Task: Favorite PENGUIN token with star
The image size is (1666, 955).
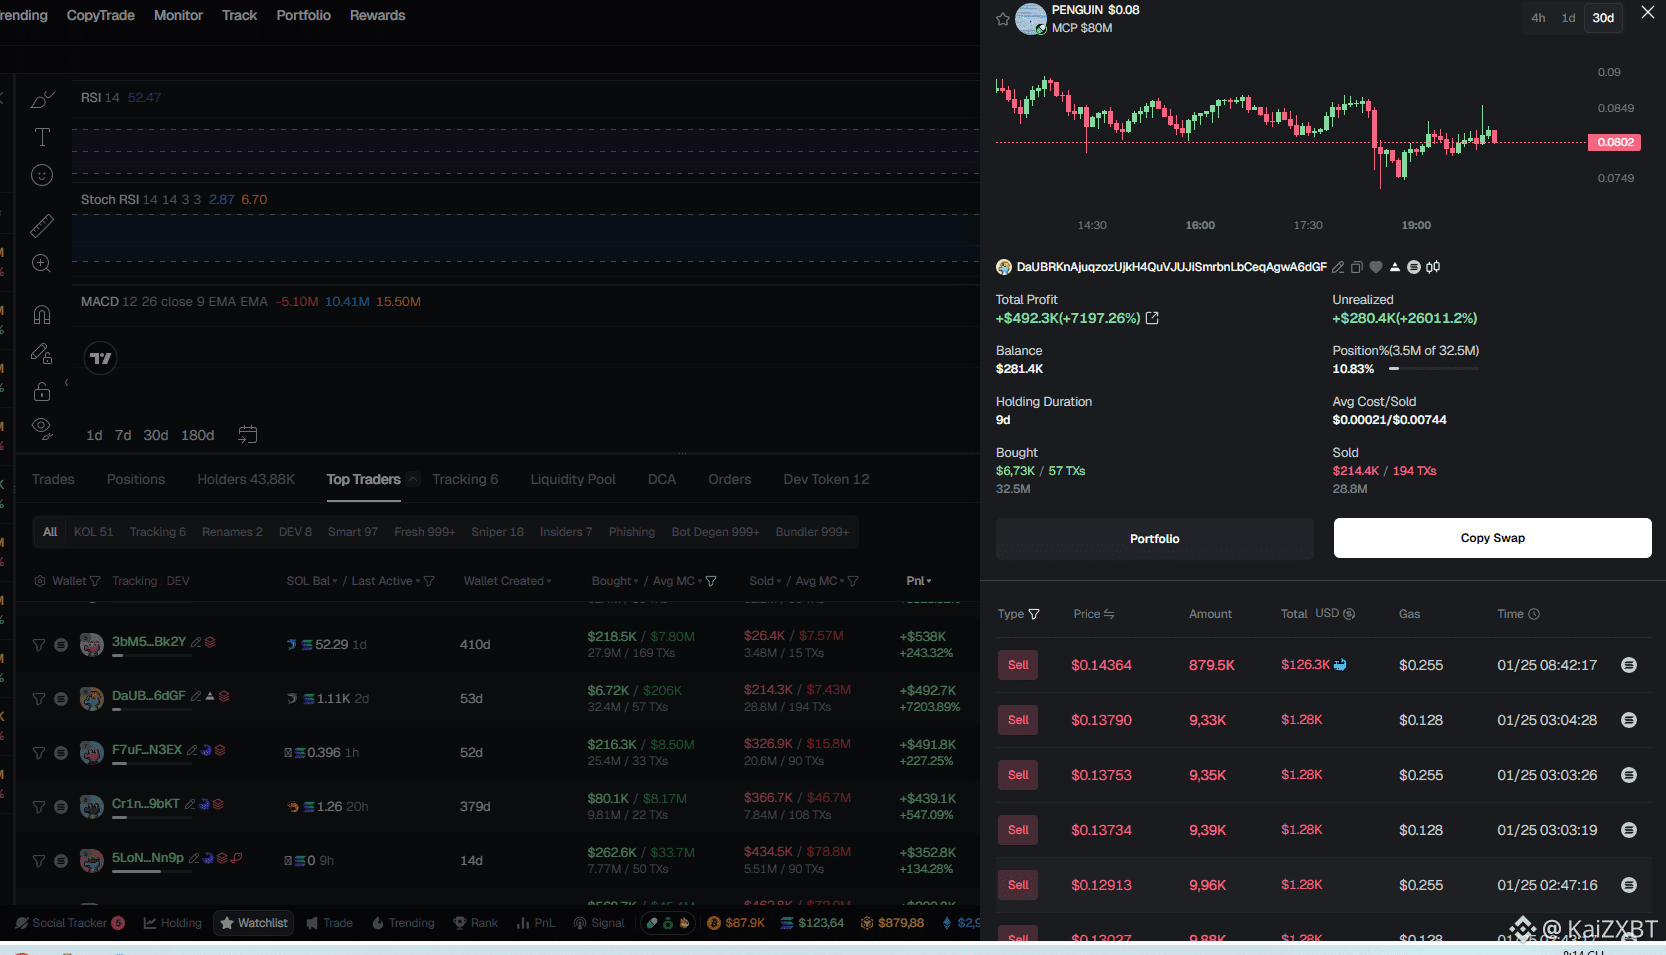Action: (1003, 19)
